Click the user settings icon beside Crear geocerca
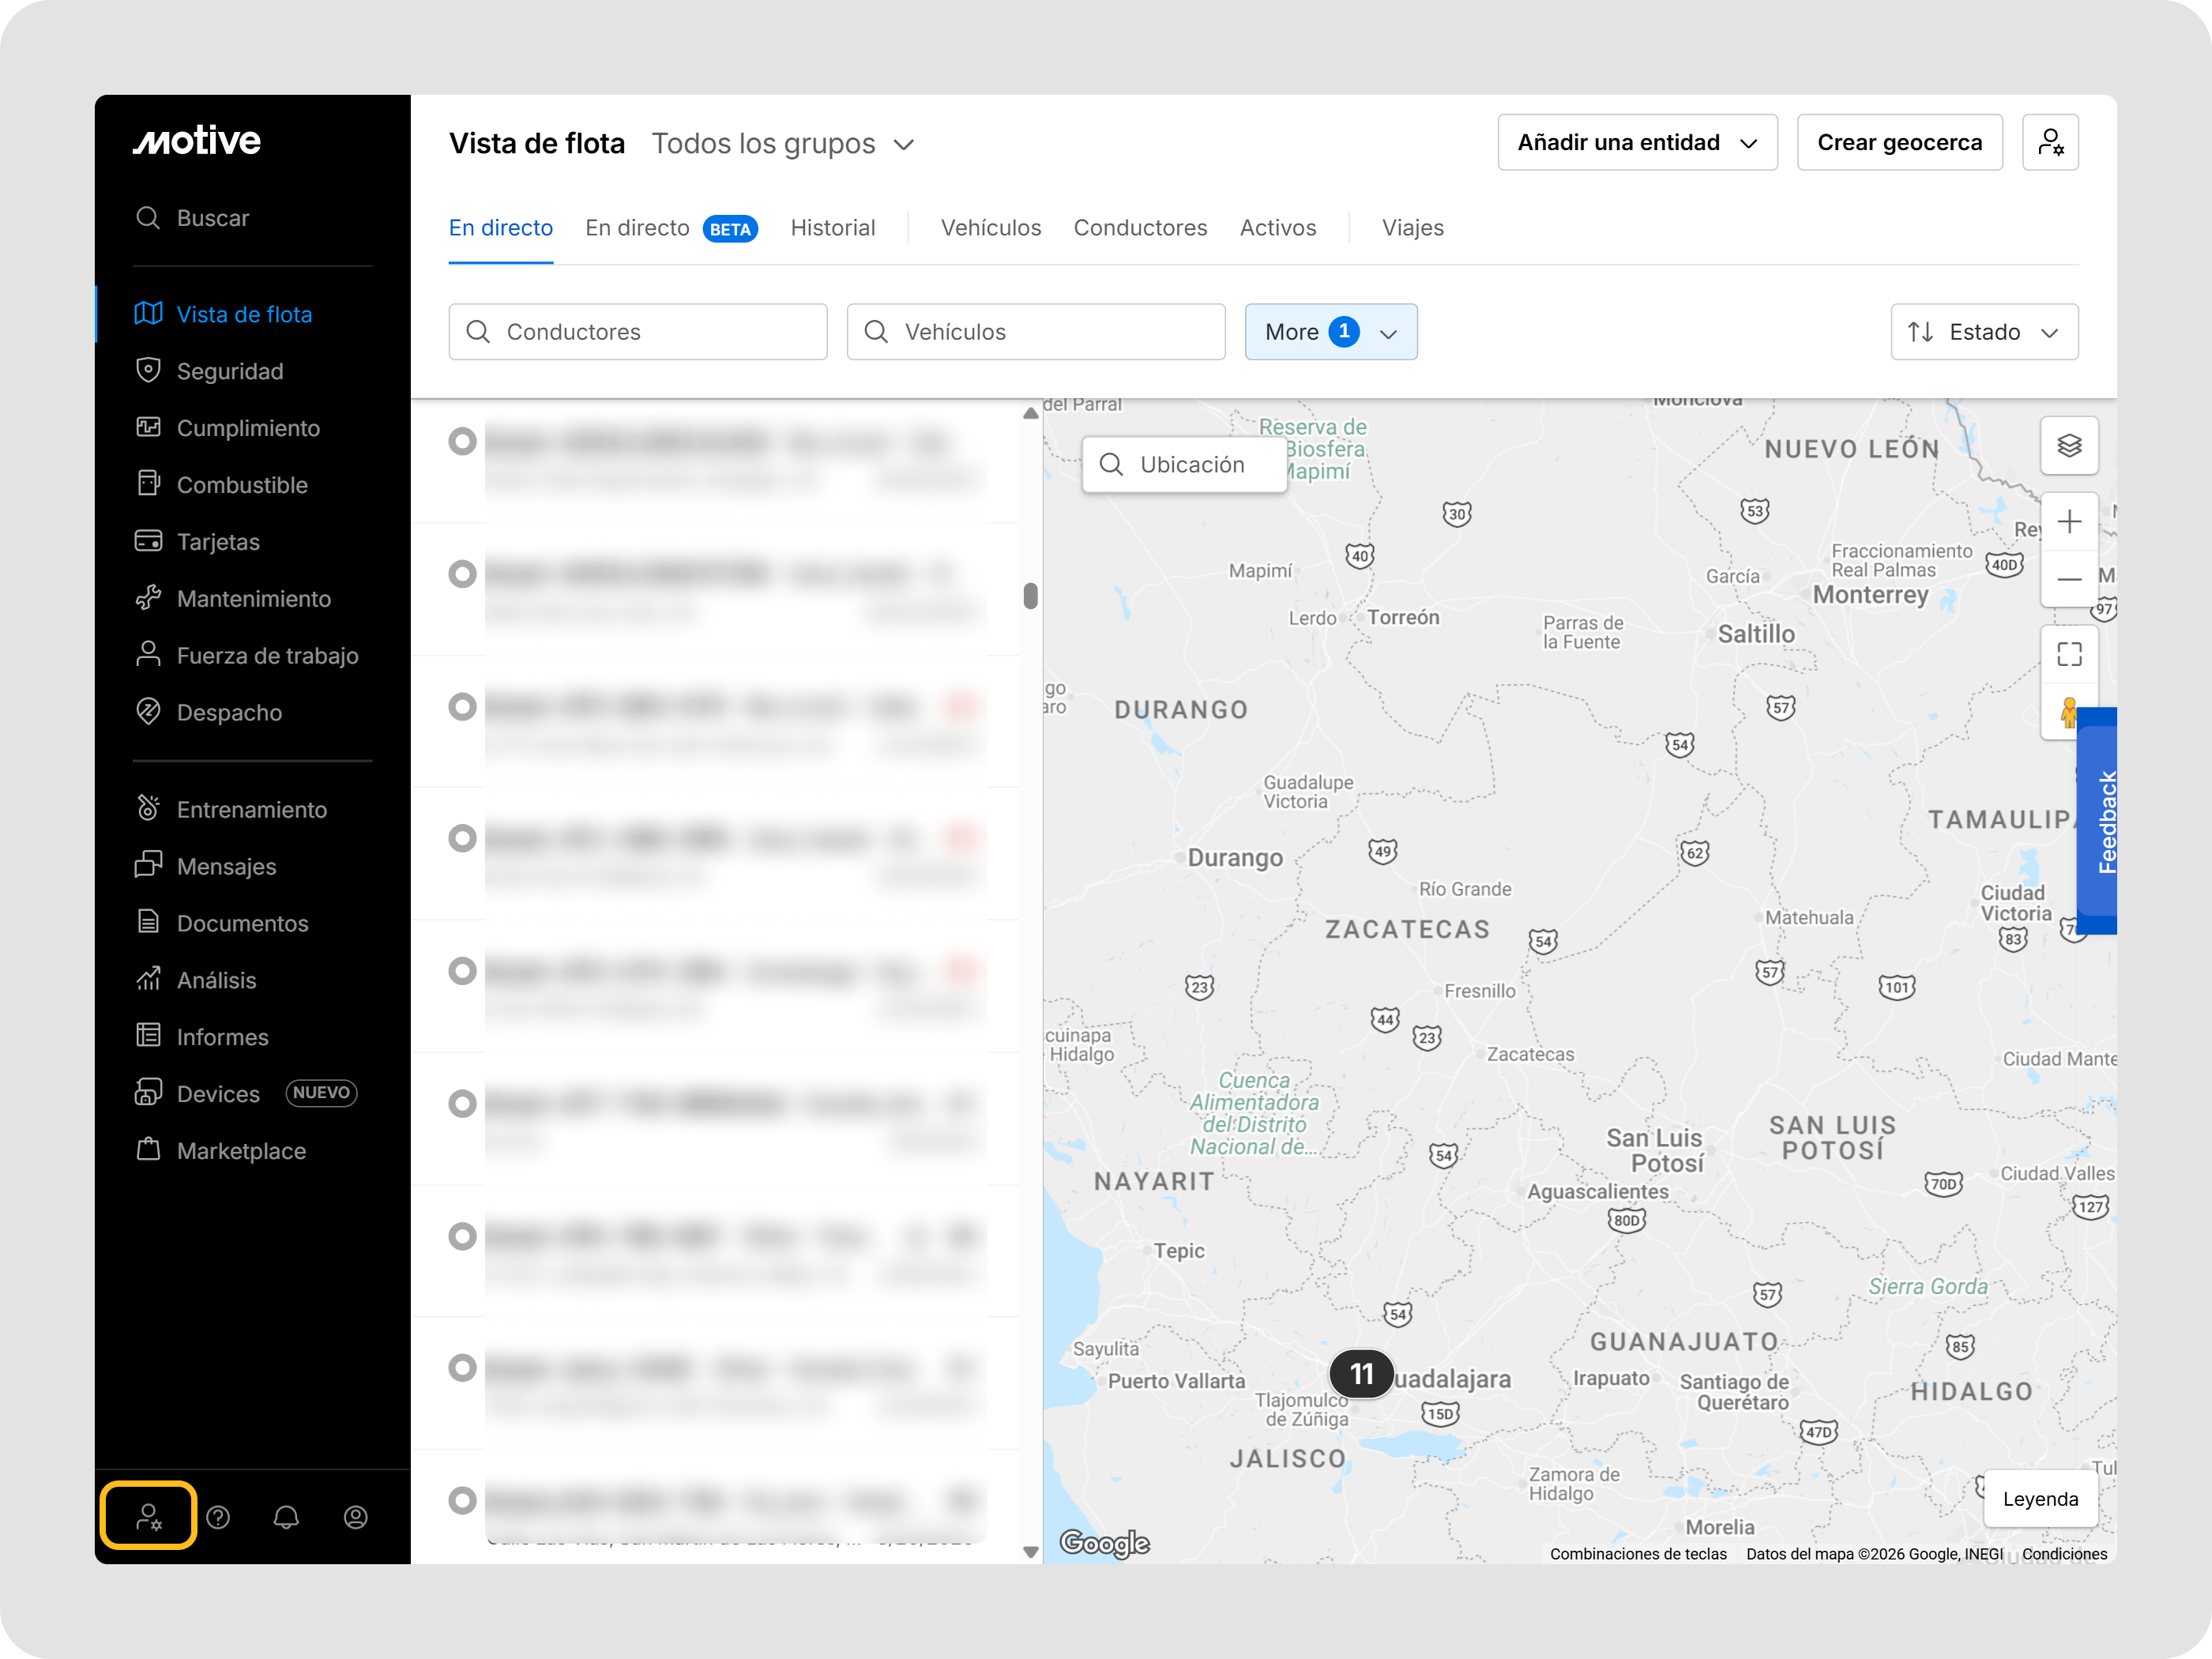The height and width of the screenshot is (1659, 2212). (x=2049, y=143)
